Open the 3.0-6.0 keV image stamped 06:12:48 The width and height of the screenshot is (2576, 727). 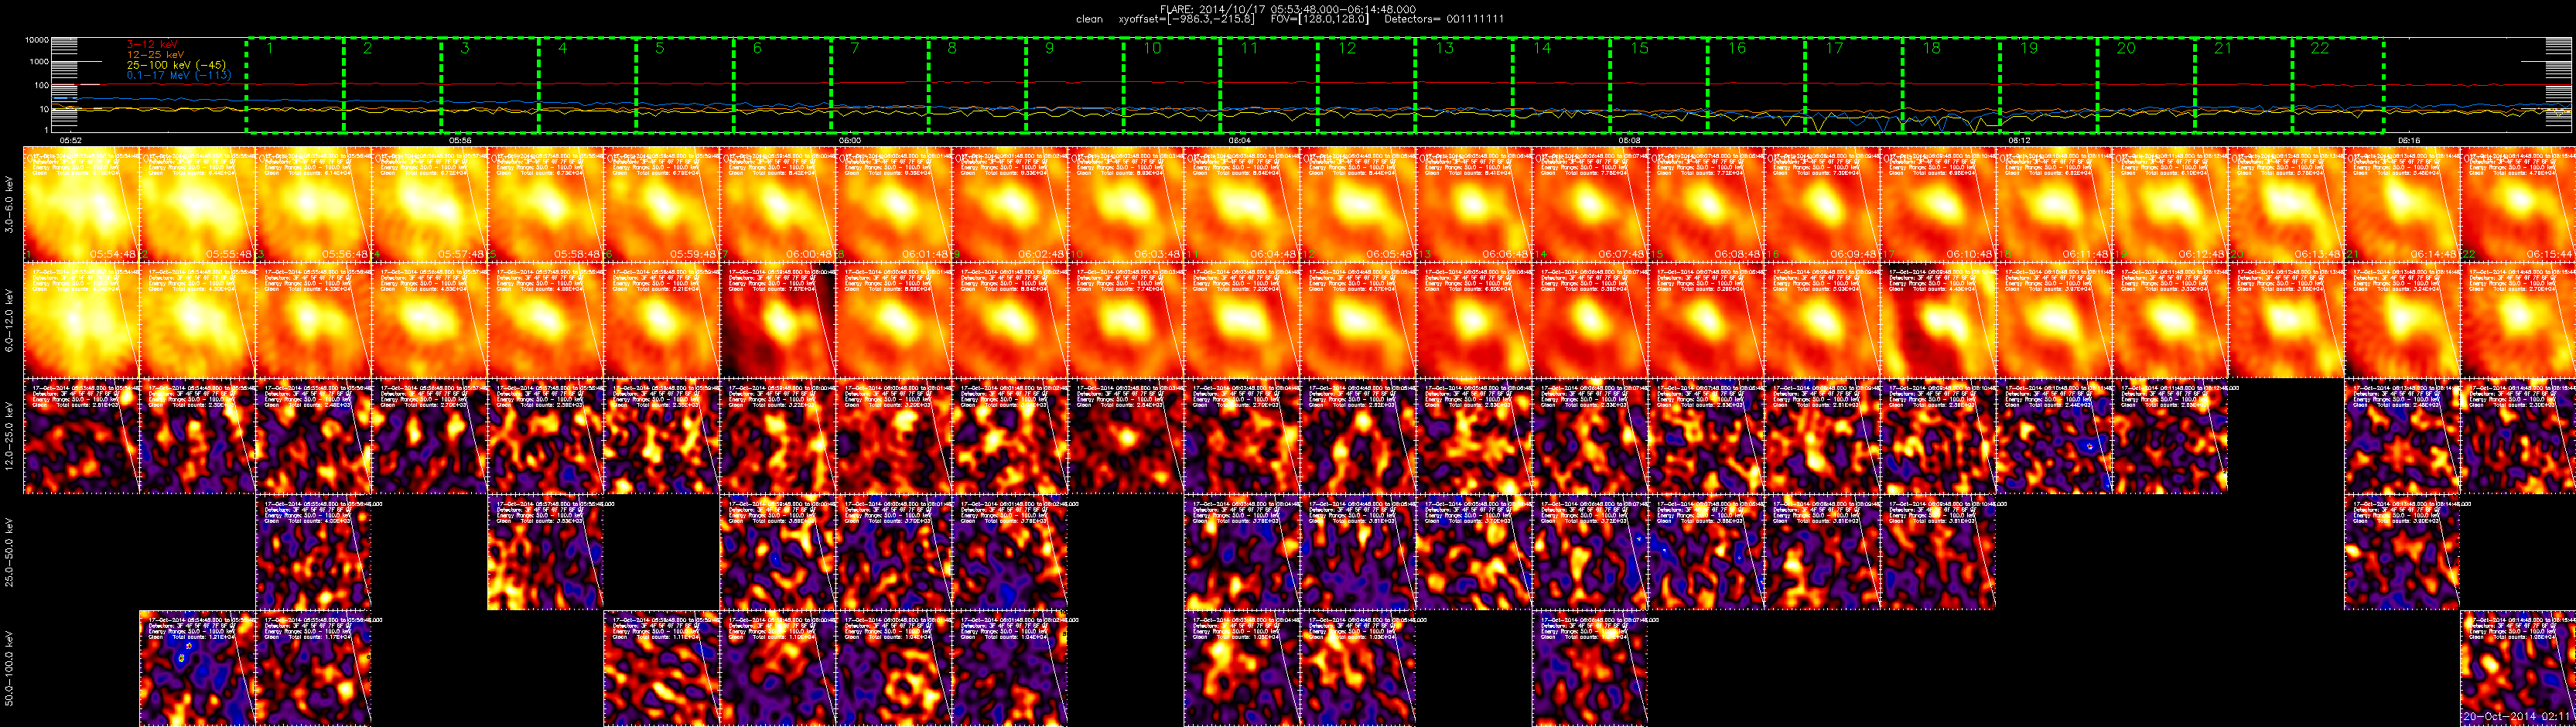click(x=2169, y=204)
